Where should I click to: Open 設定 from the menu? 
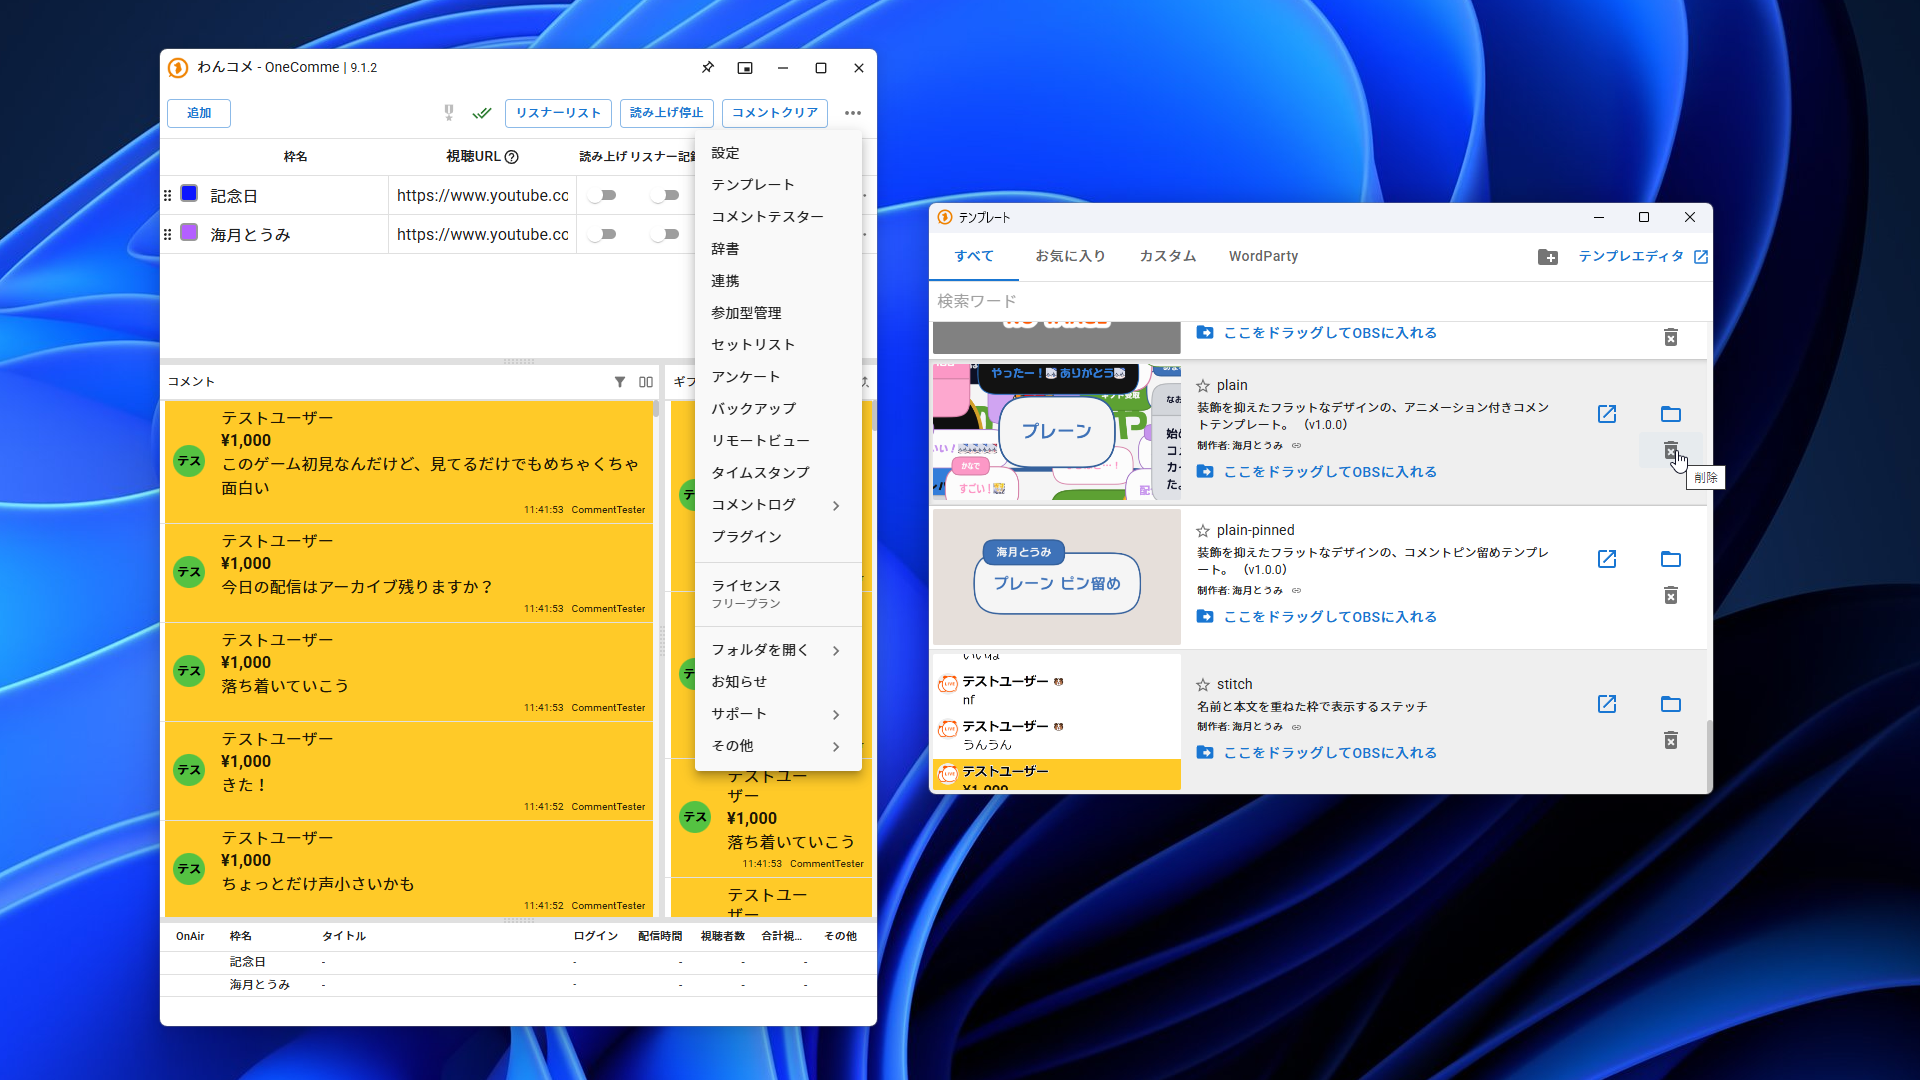point(778,153)
